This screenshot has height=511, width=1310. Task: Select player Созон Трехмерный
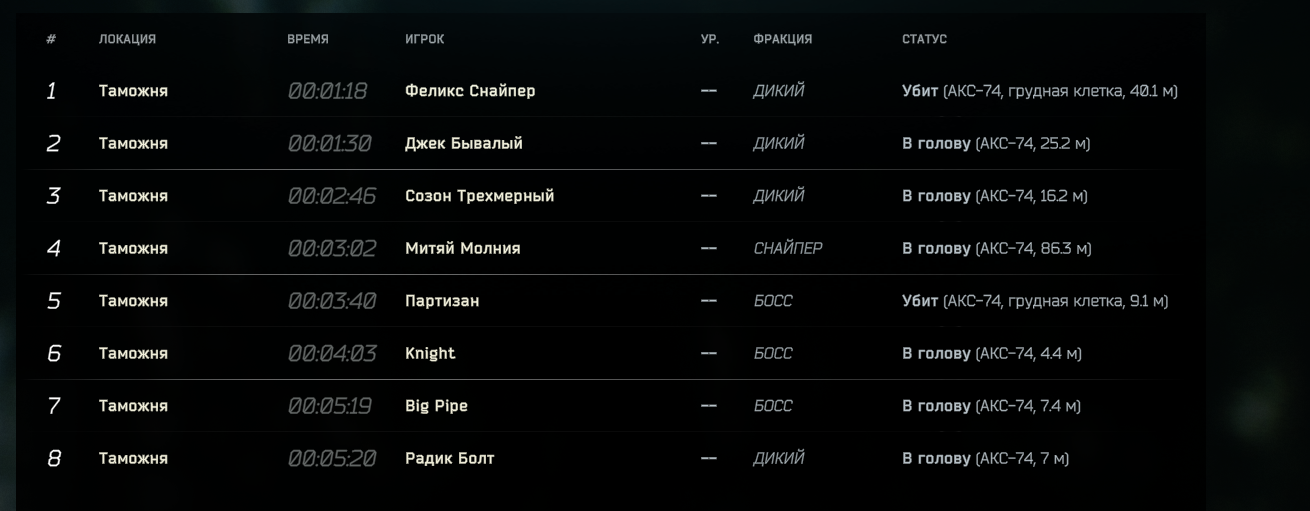479,196
